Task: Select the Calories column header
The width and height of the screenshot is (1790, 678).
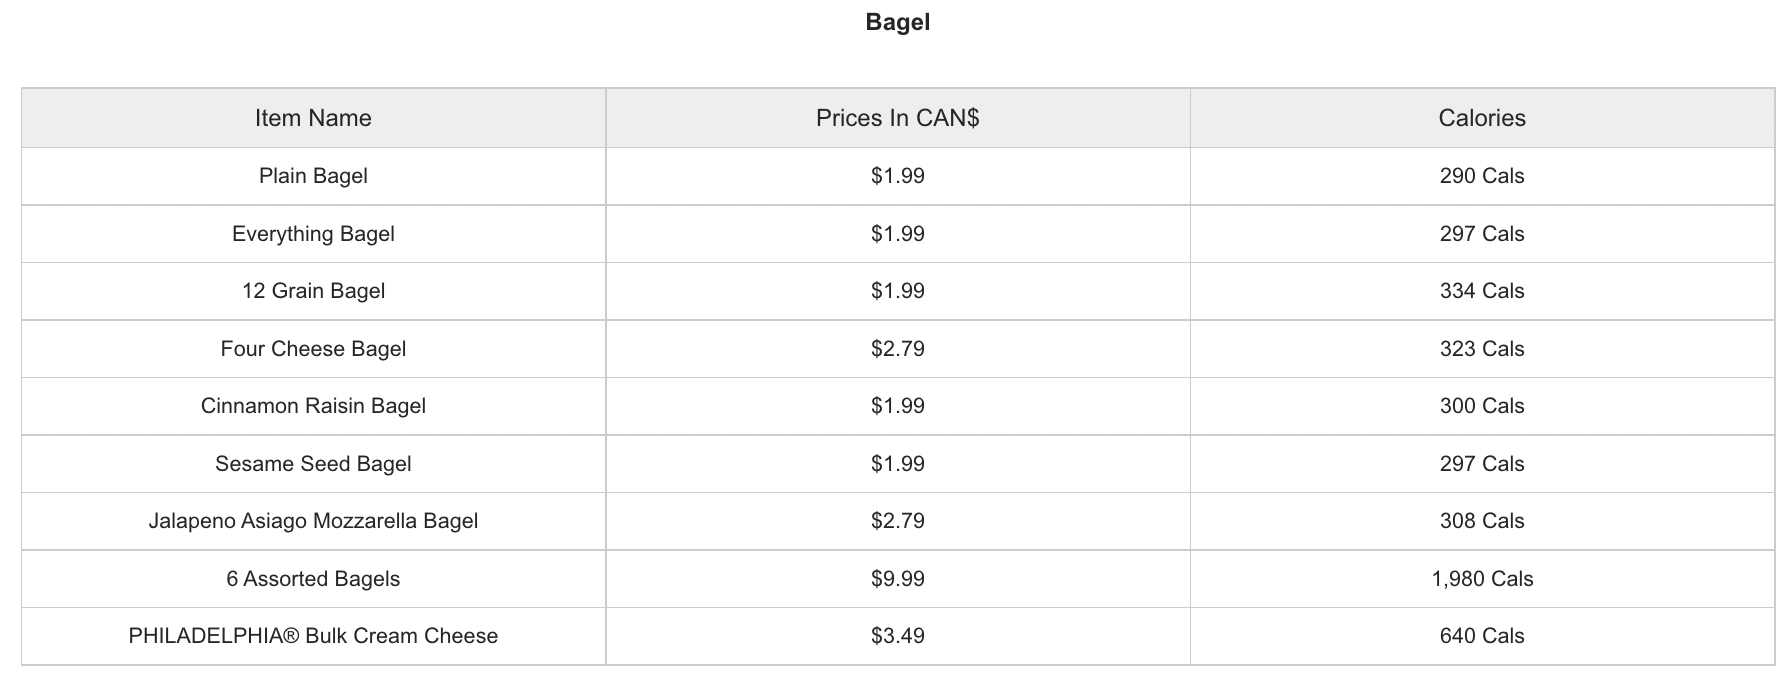Action: [x=1482, y=118]
